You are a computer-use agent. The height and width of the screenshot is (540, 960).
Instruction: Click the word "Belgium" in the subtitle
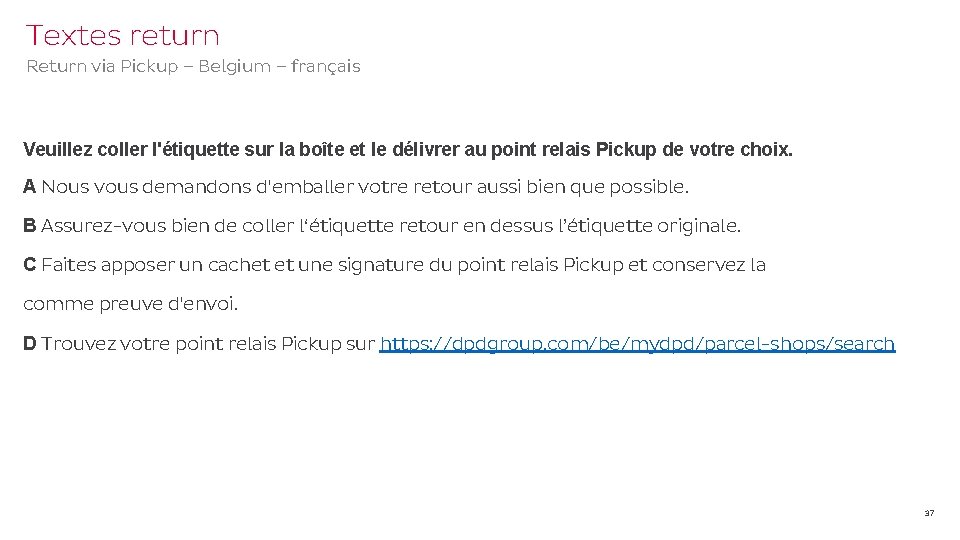click(234, 67)
